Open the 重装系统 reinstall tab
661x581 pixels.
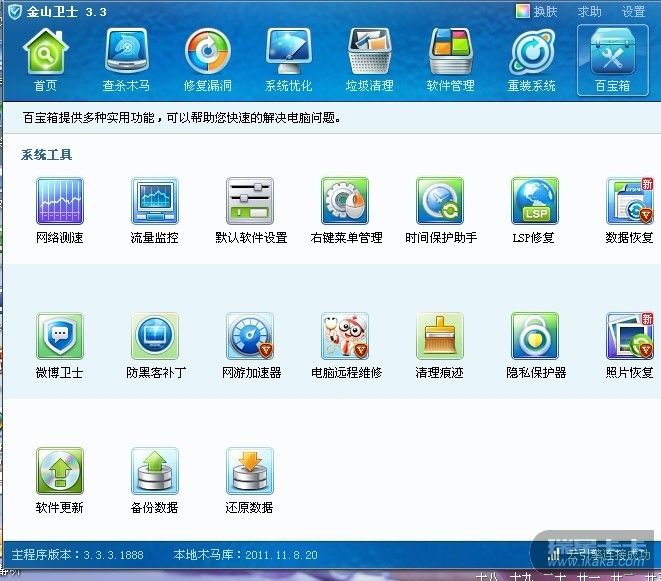point(531,60)
